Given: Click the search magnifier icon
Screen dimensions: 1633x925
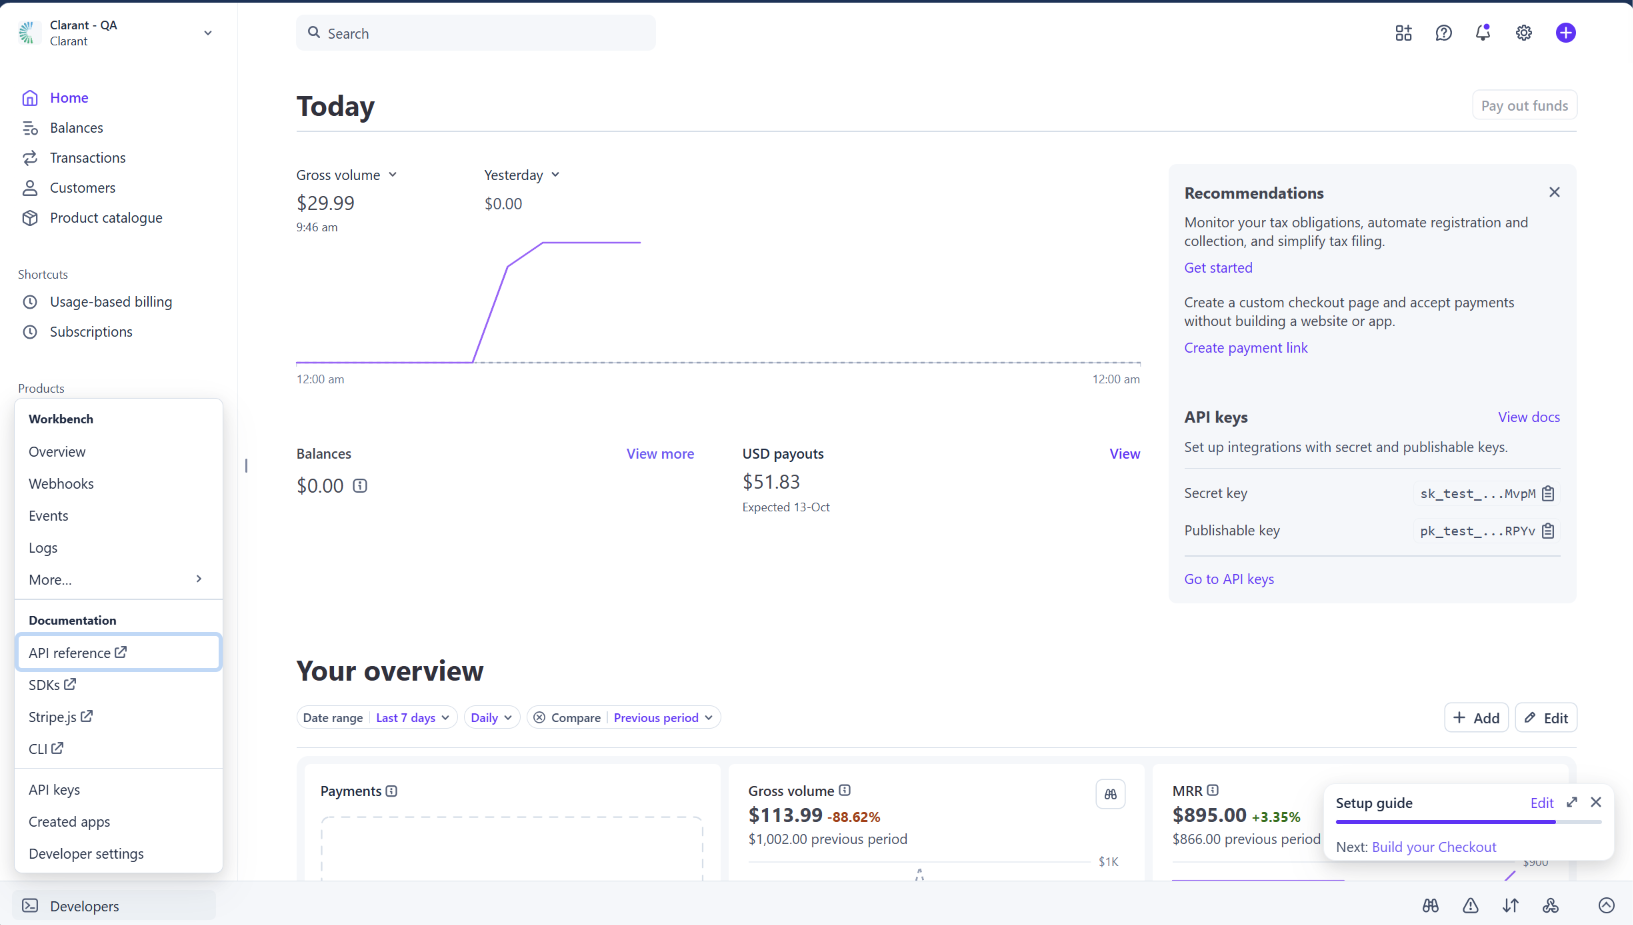Looking at the screenshot, I should (x=314, y=33).
